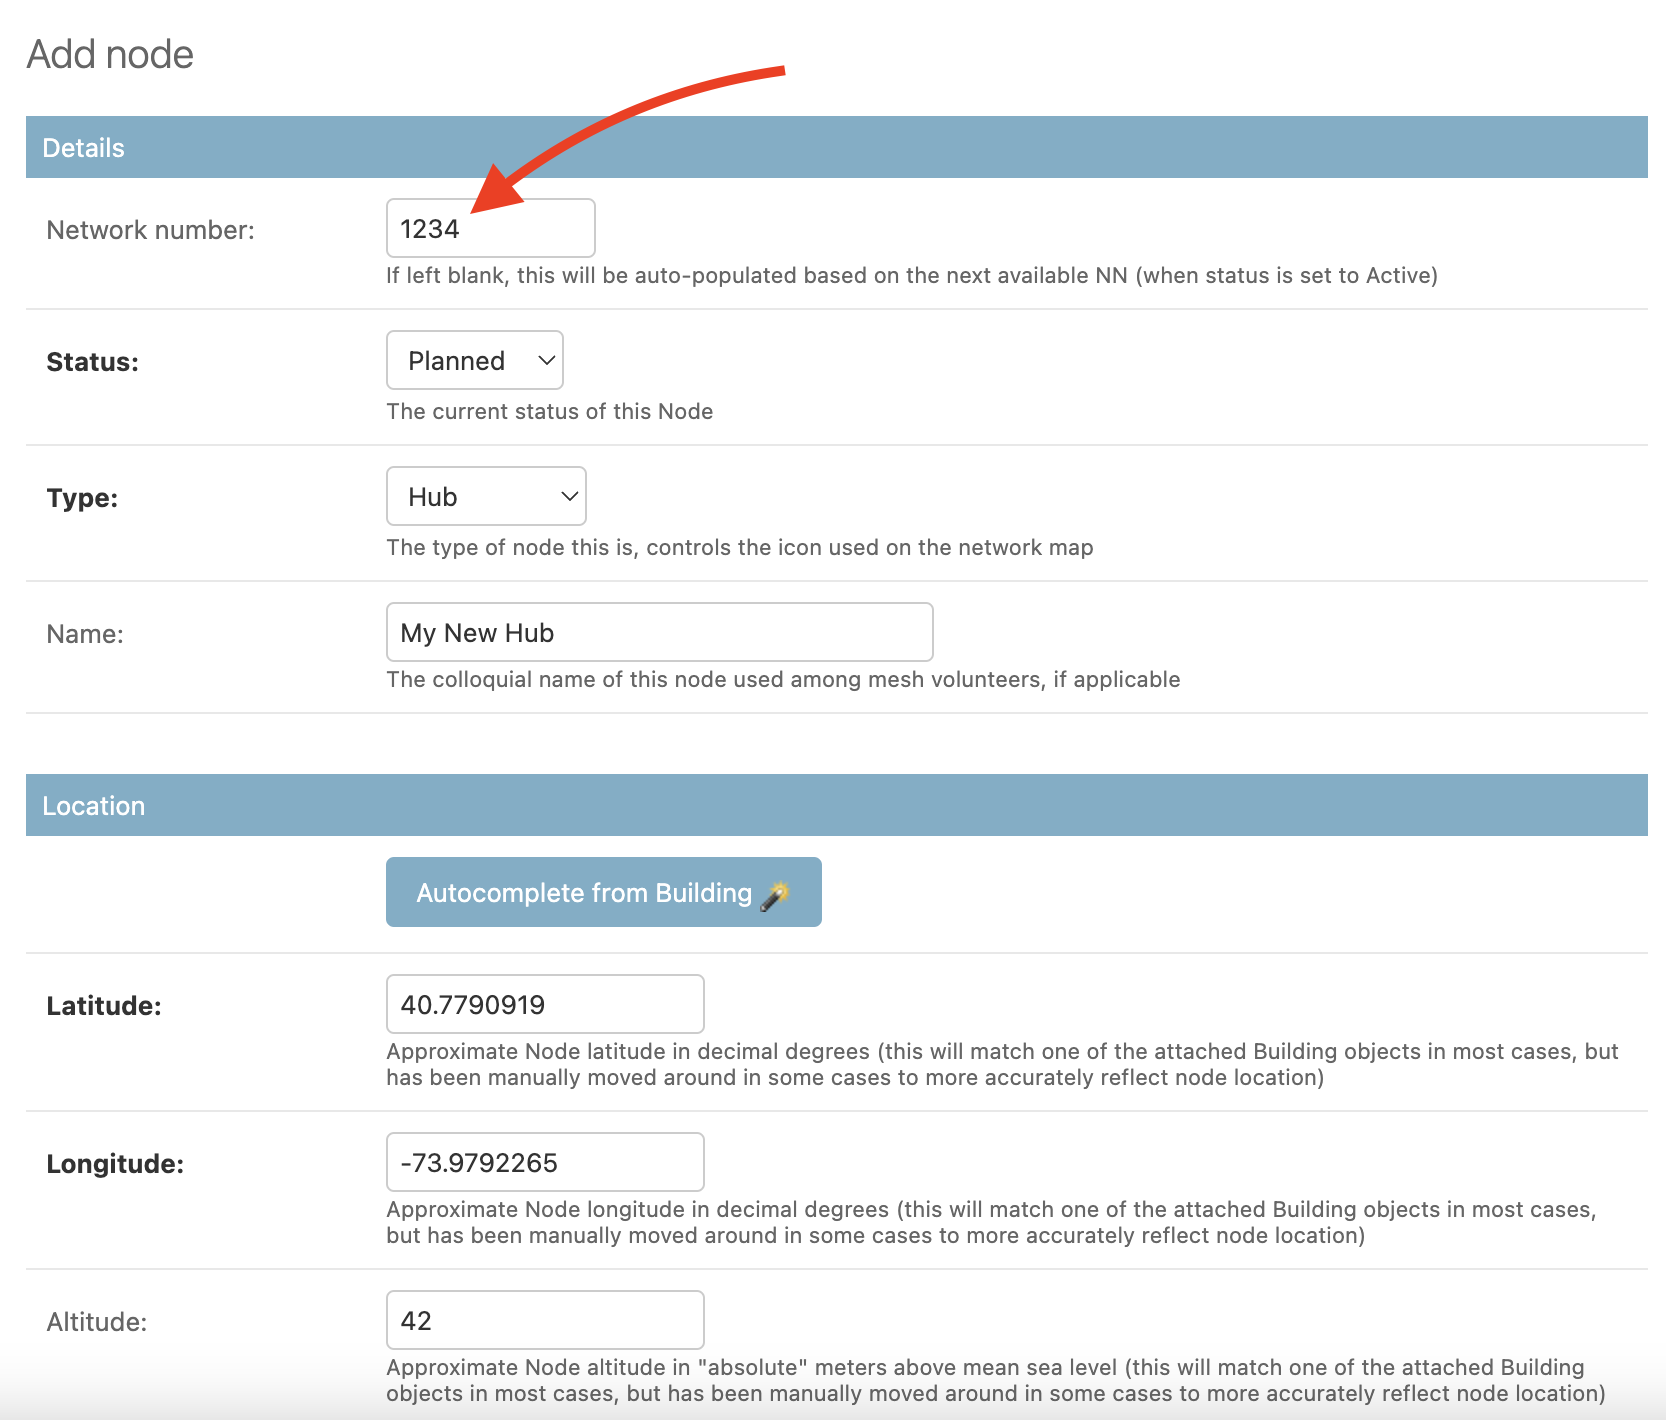Focus the Longitude input field
The image size is (1666, 1420).
545,1162
